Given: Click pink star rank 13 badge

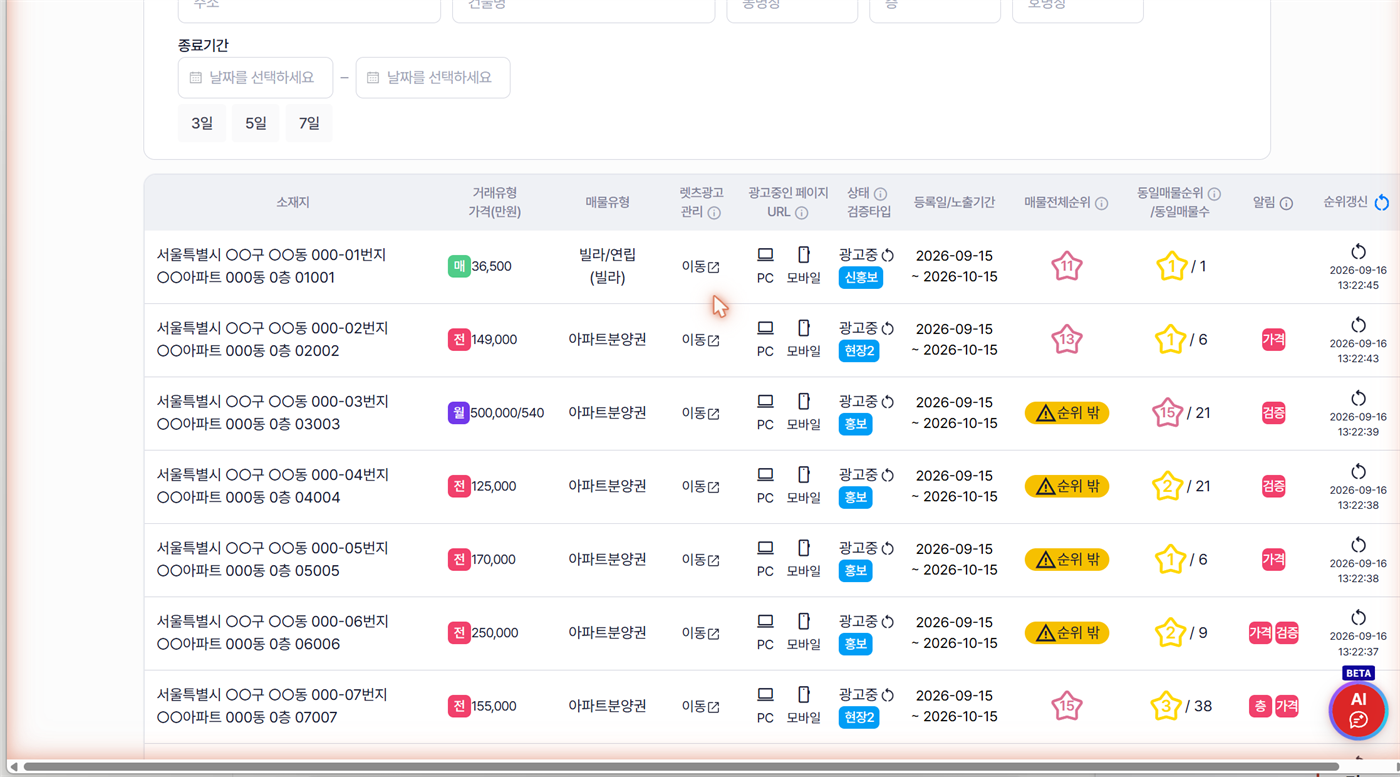Looking at the screenshot, I should tap(1067, 340).
